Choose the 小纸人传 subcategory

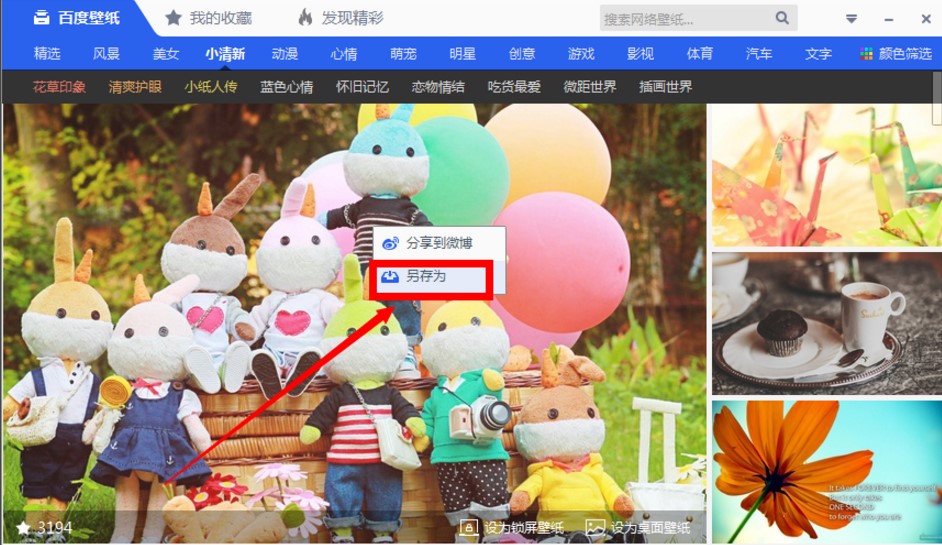[211, 87]
